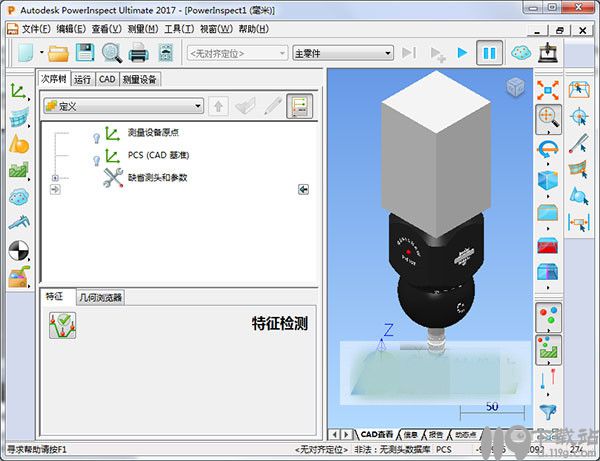
Task: Click the report icon beside Print
Action: [166, 53]
